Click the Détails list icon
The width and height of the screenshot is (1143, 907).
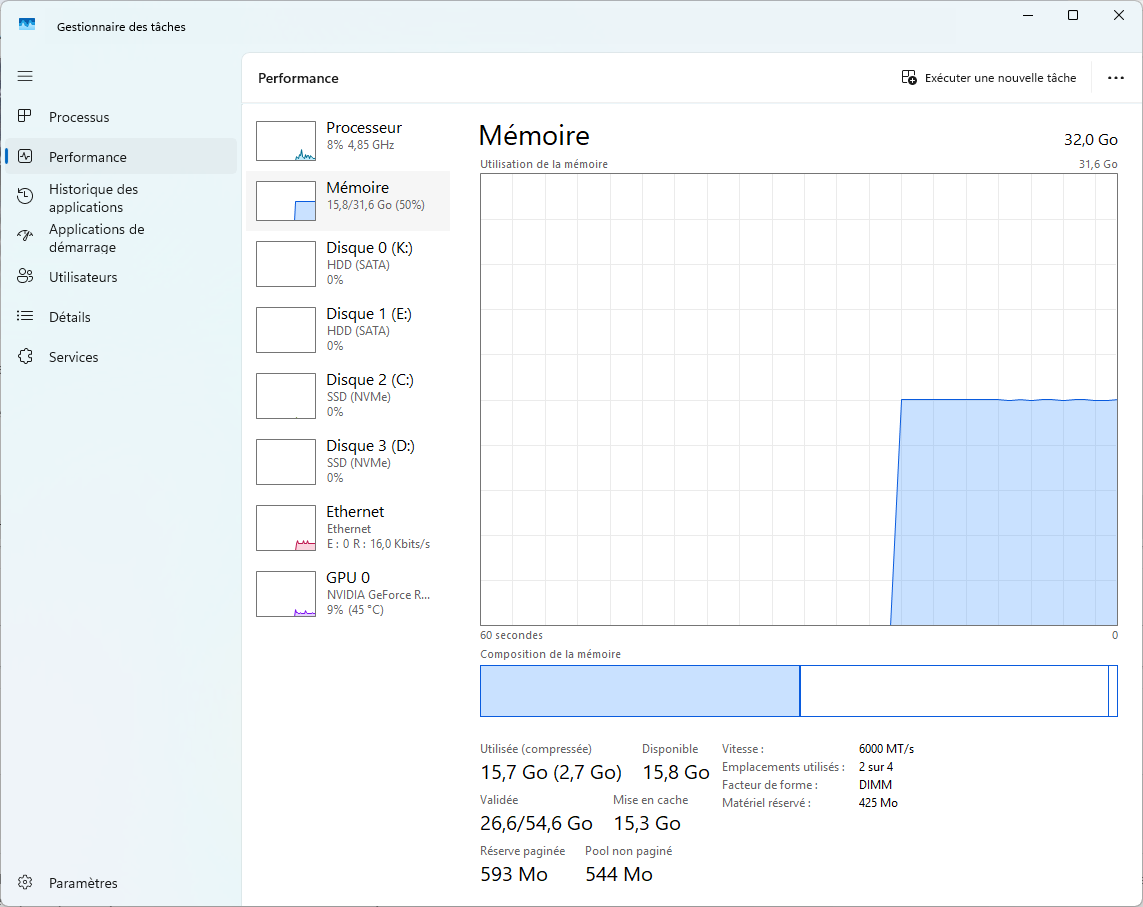pos(26,317)
